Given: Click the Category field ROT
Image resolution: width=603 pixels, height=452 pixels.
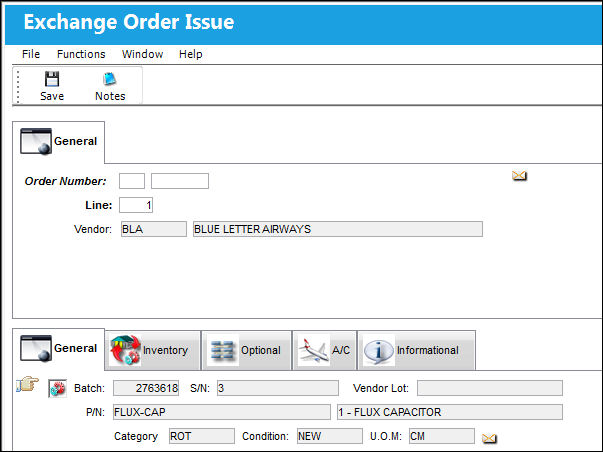Looking at the screenshot, I should pyautogui.click(x=202, y=436).
